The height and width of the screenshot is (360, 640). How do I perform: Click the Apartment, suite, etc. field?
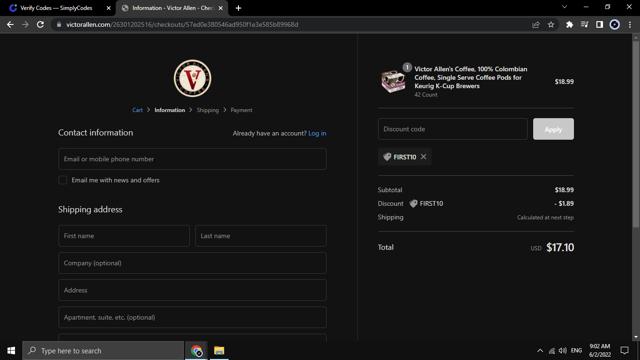tap(192, 318)
